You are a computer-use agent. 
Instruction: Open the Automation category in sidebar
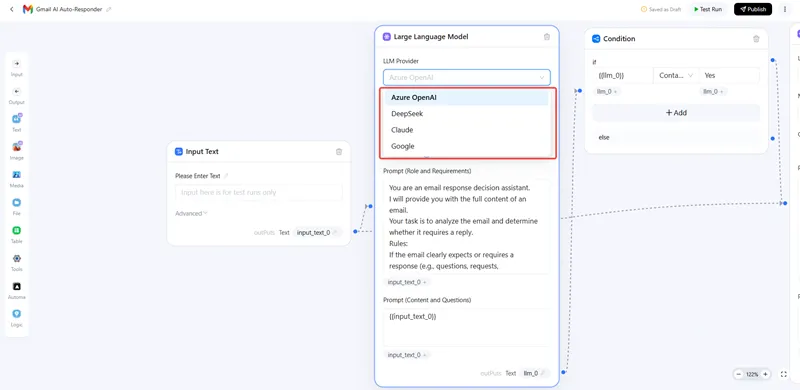[17, 290]
